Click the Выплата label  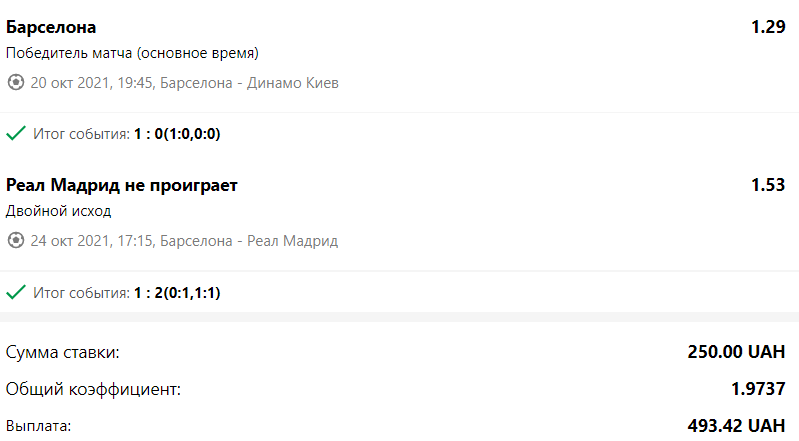[x=39, y=426]
